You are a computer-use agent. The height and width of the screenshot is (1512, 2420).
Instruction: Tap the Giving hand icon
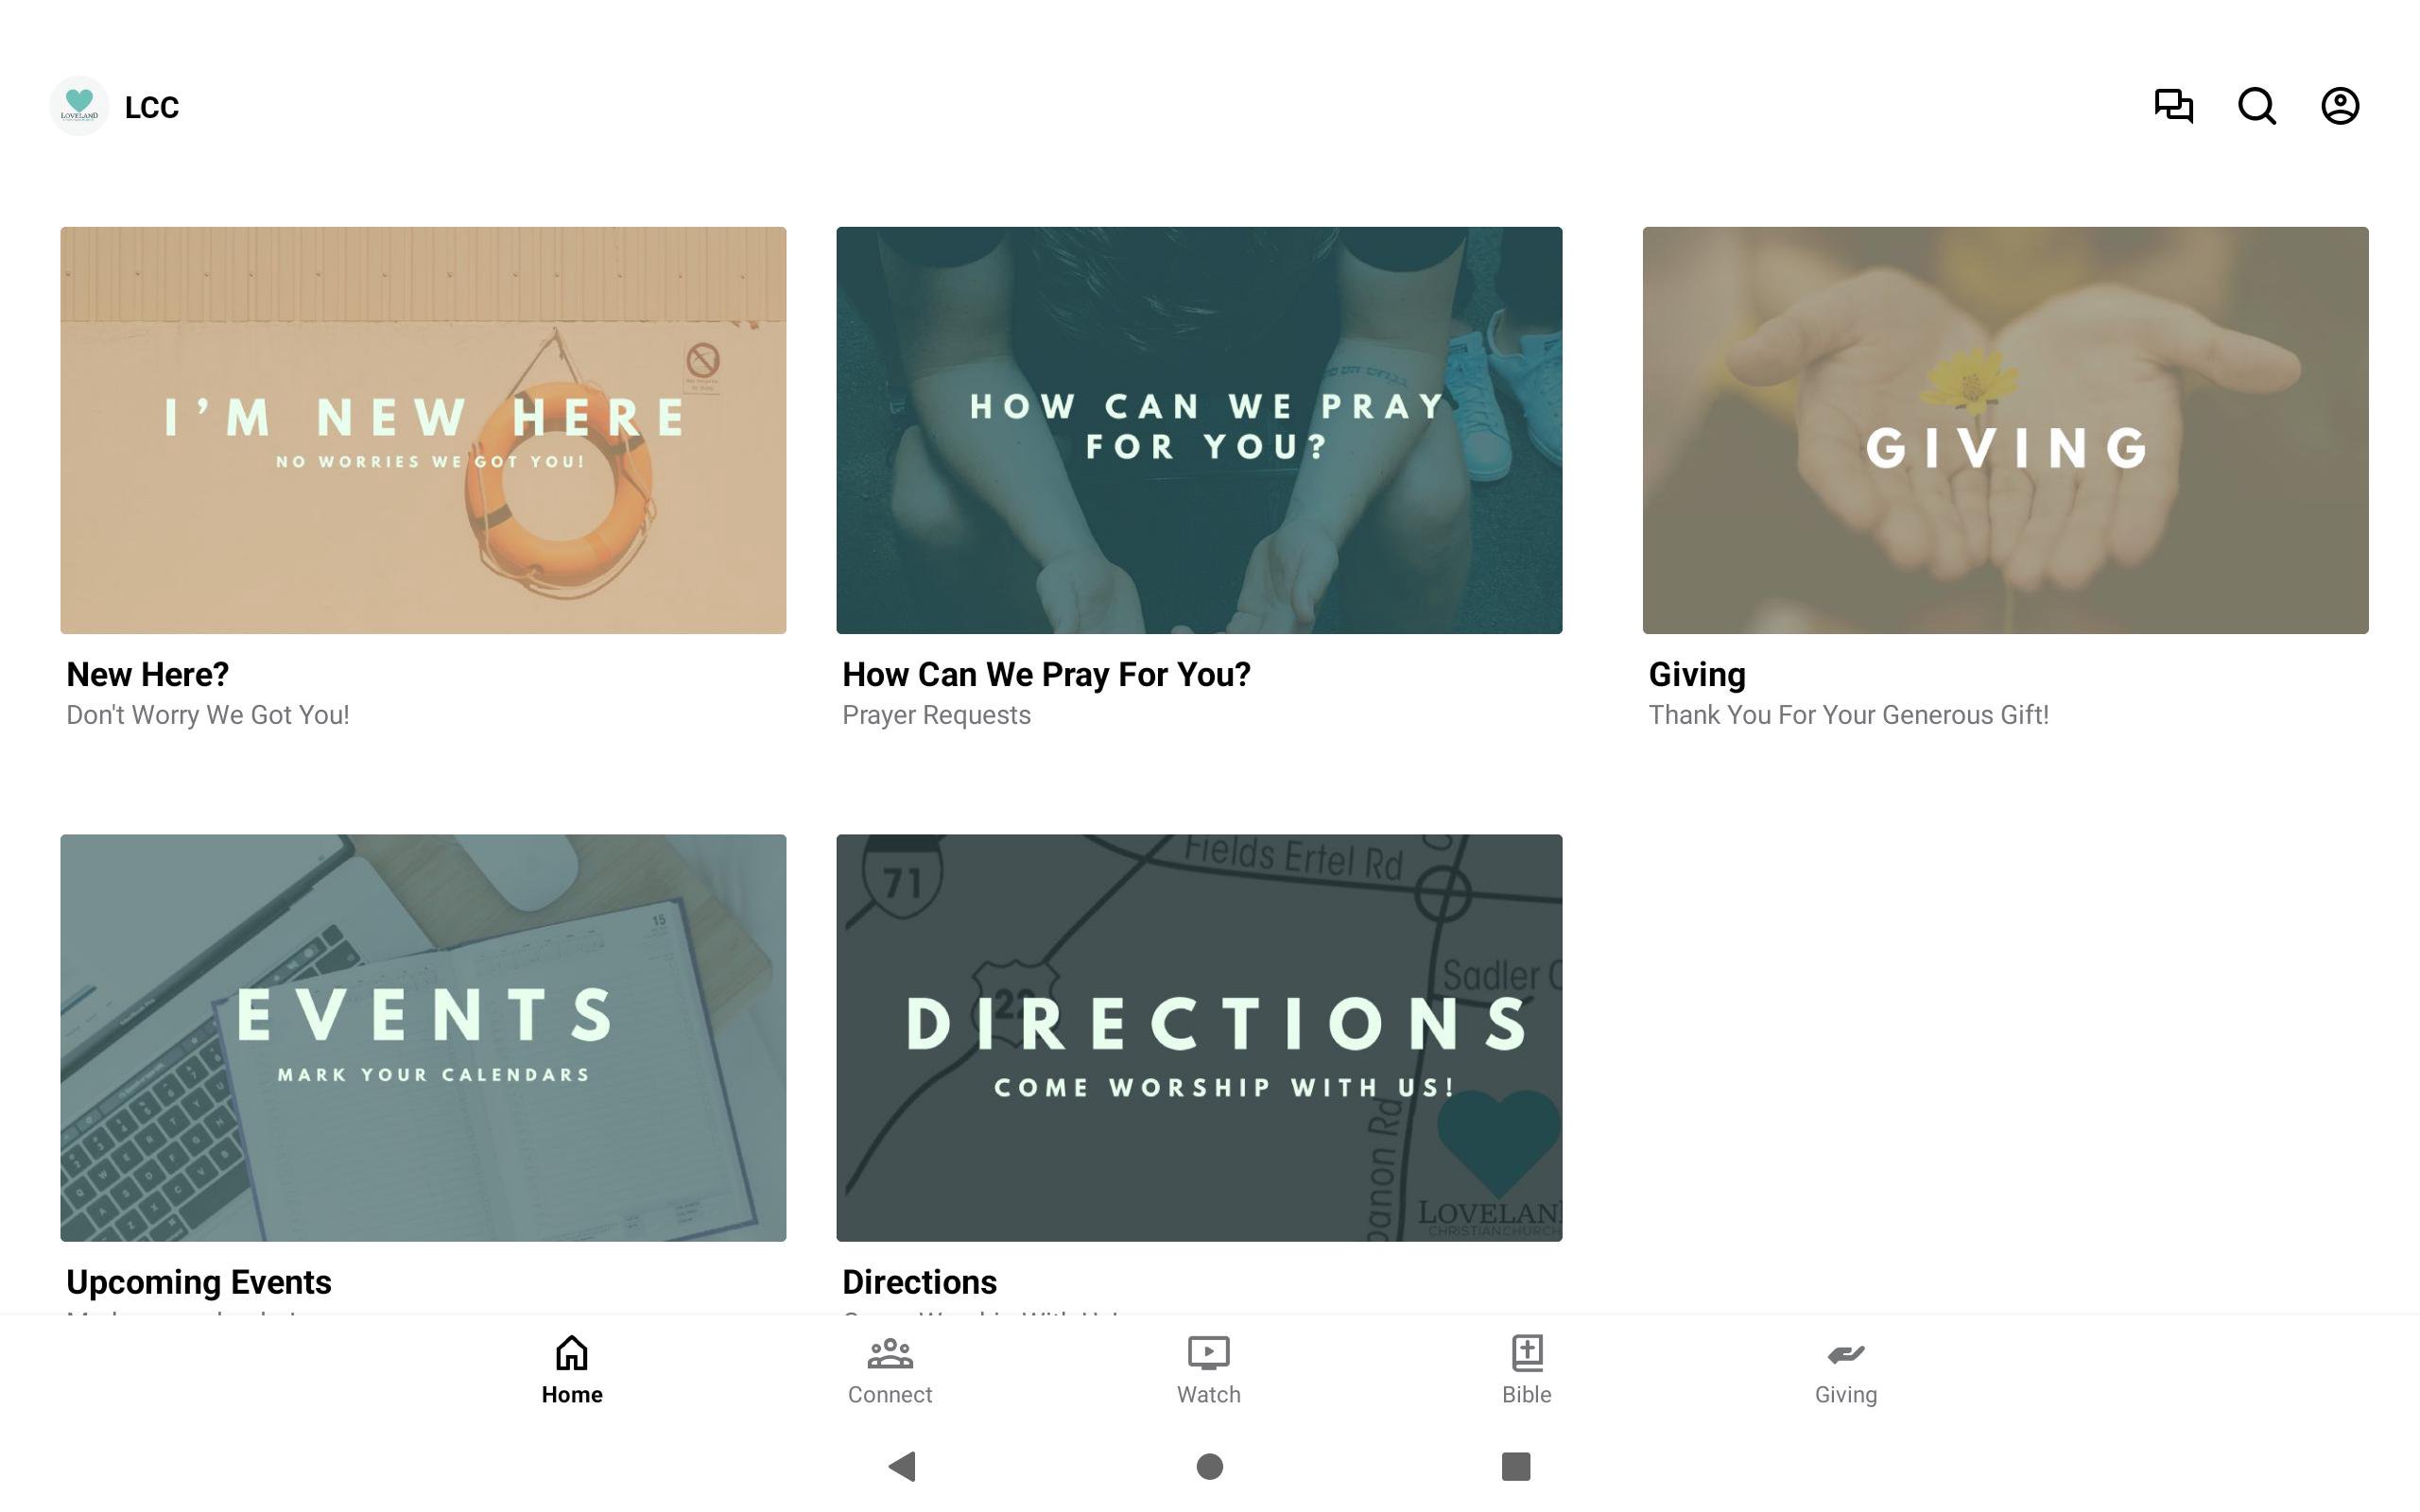click(x=1845, y=1353)
